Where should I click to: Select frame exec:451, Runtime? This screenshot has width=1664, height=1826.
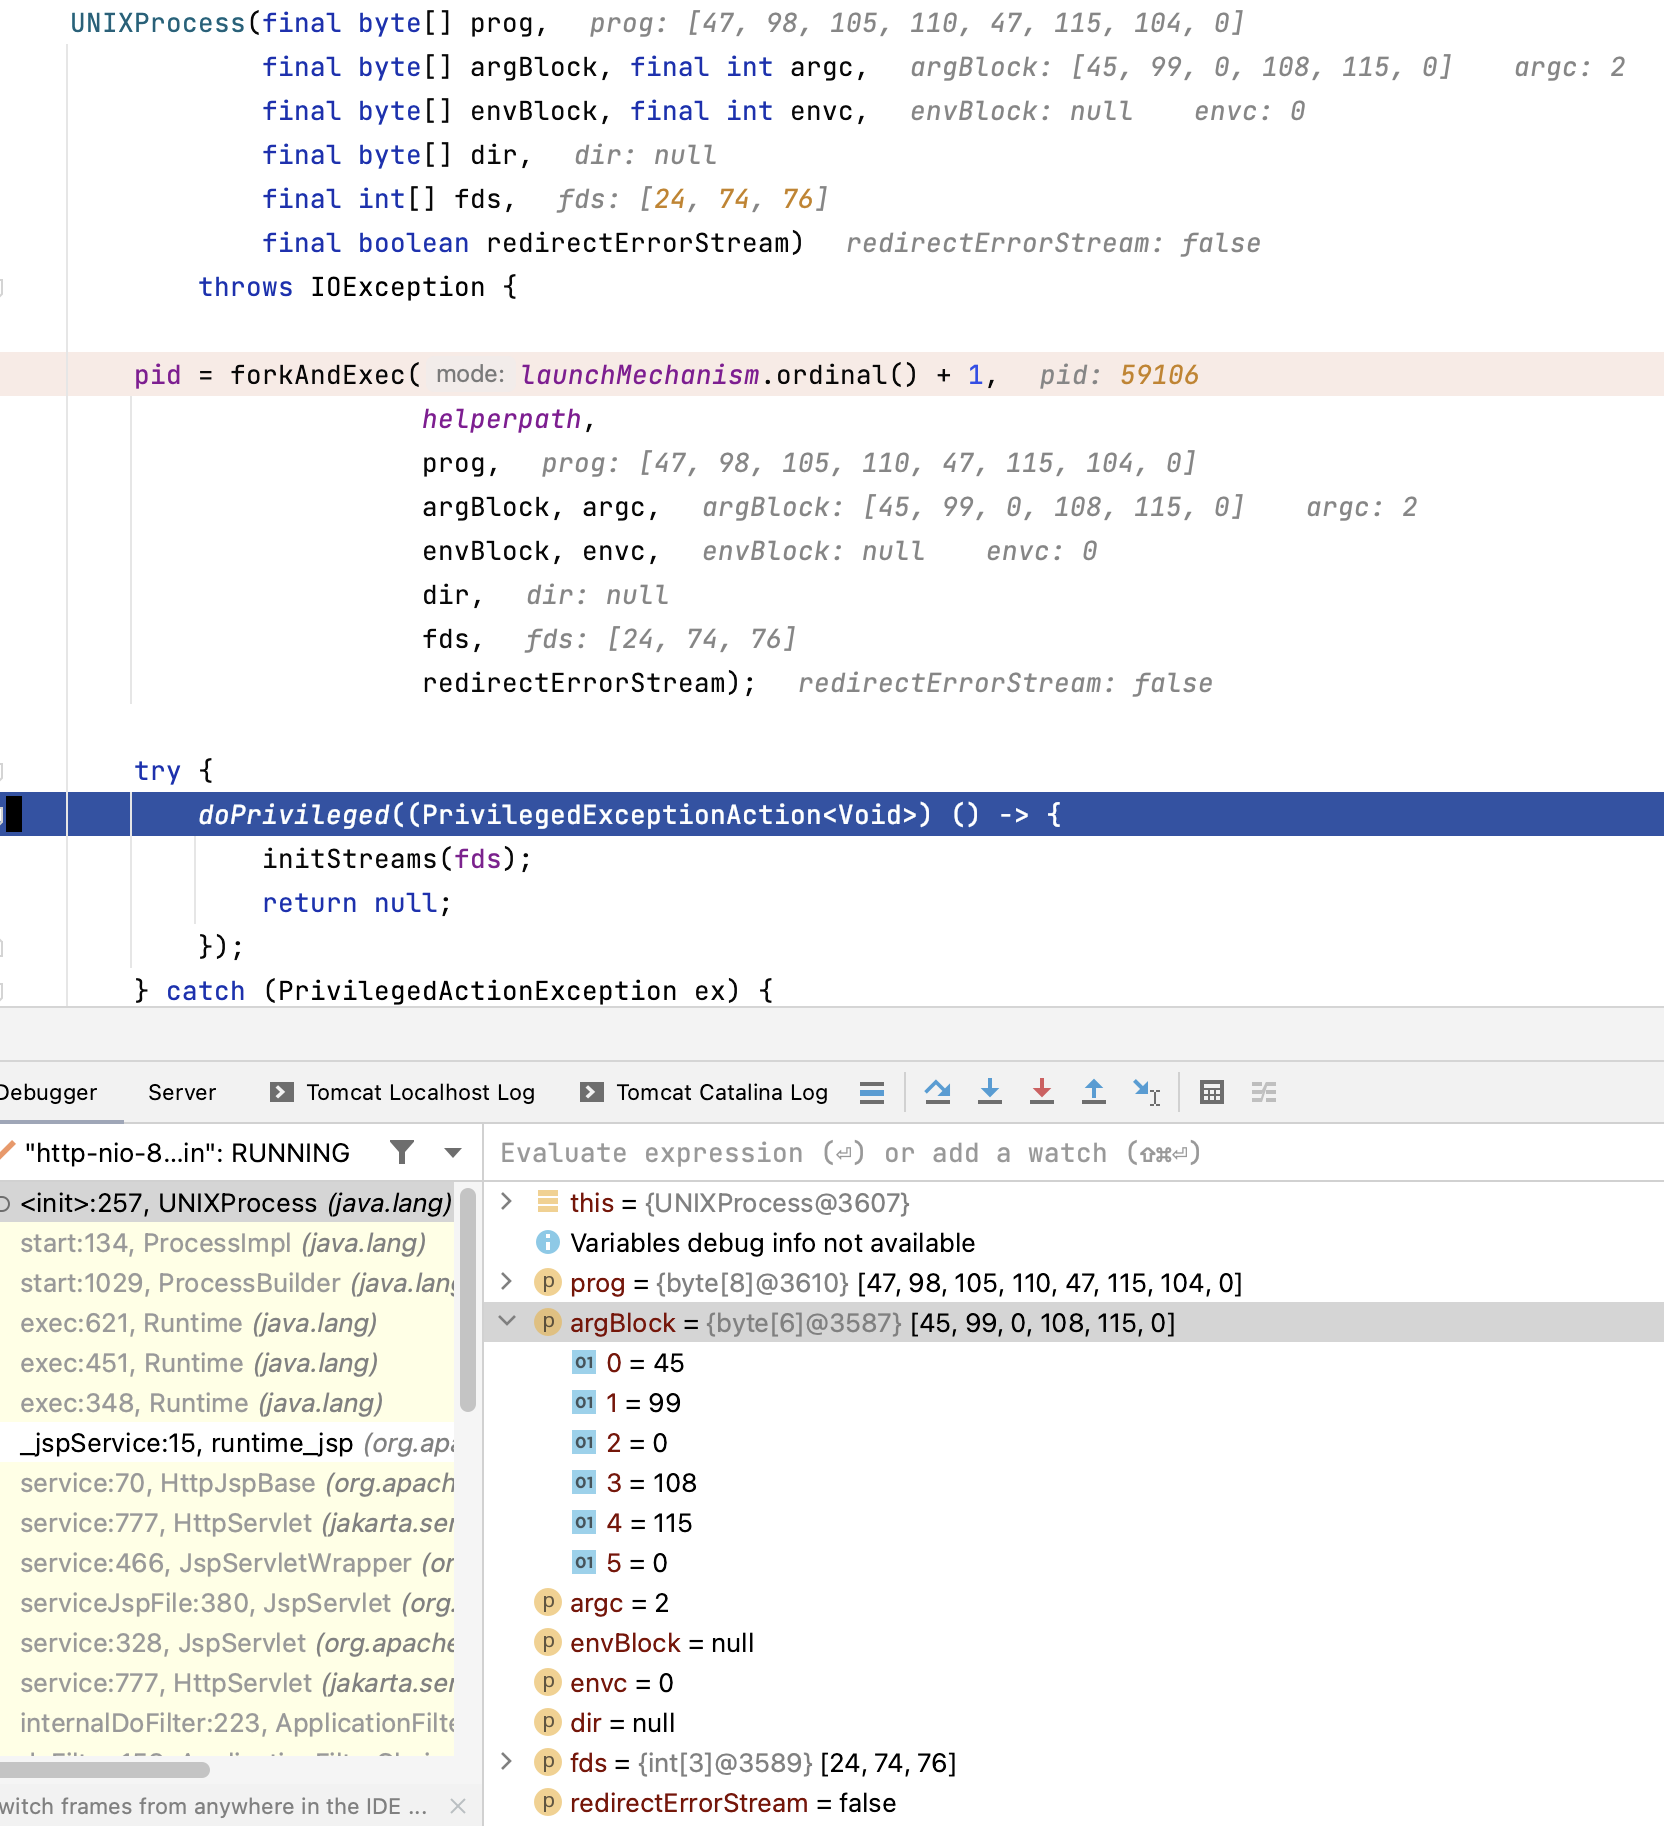pos(228,1363)
